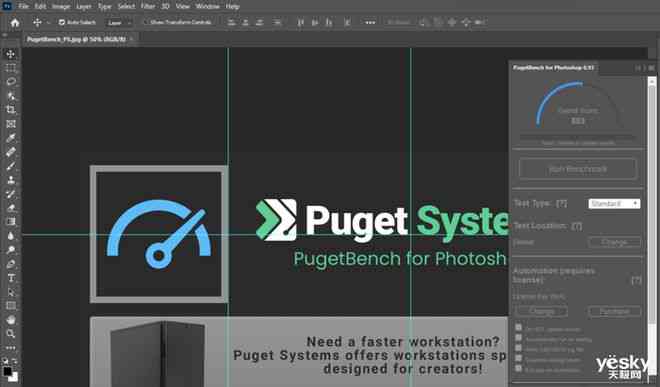This screenshot has height=387, width=660.
Task: Select the Crop tool
Action: tap(11, 110)
